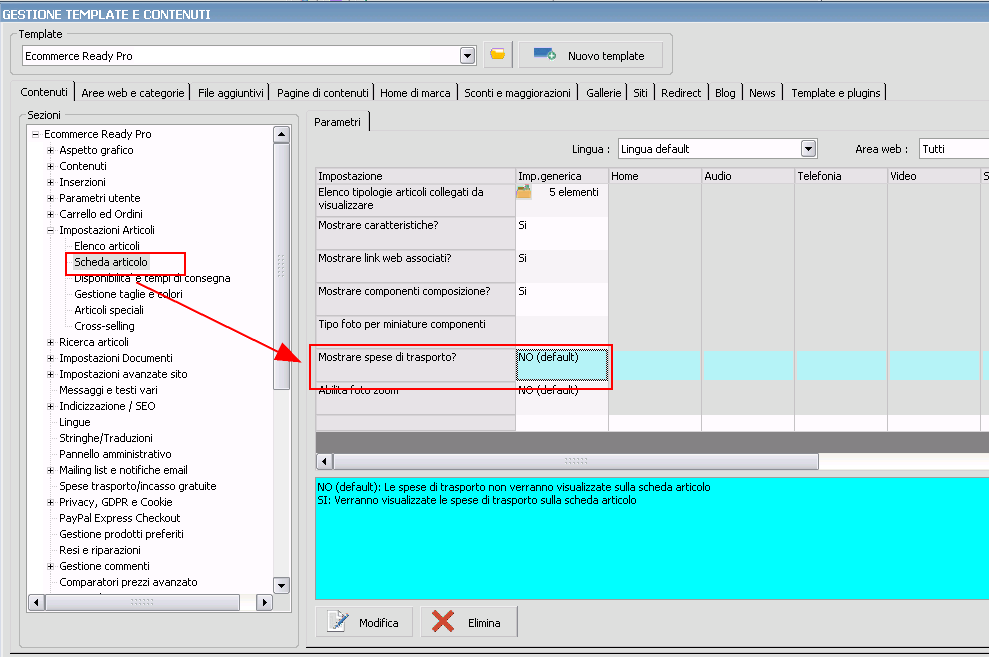Expand the Mailing list e notifiche email node
The width and height of the screenshot is (989, 657).
click(x=50, y=470)
